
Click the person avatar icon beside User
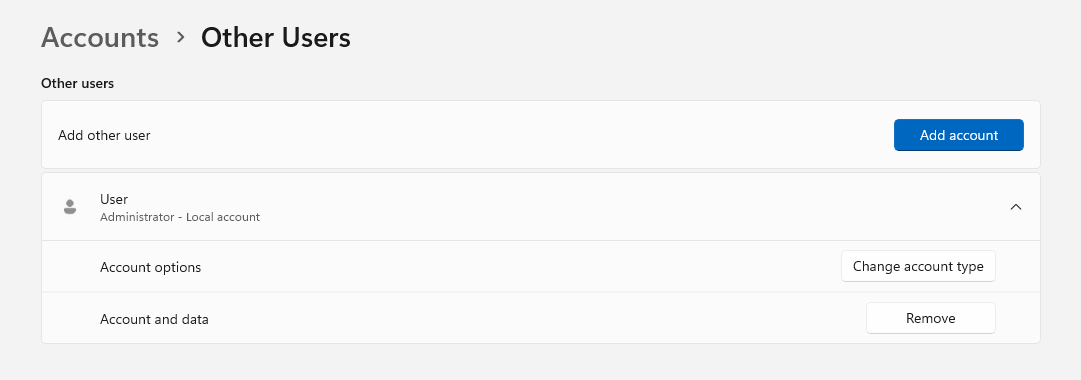coord(70,207)
